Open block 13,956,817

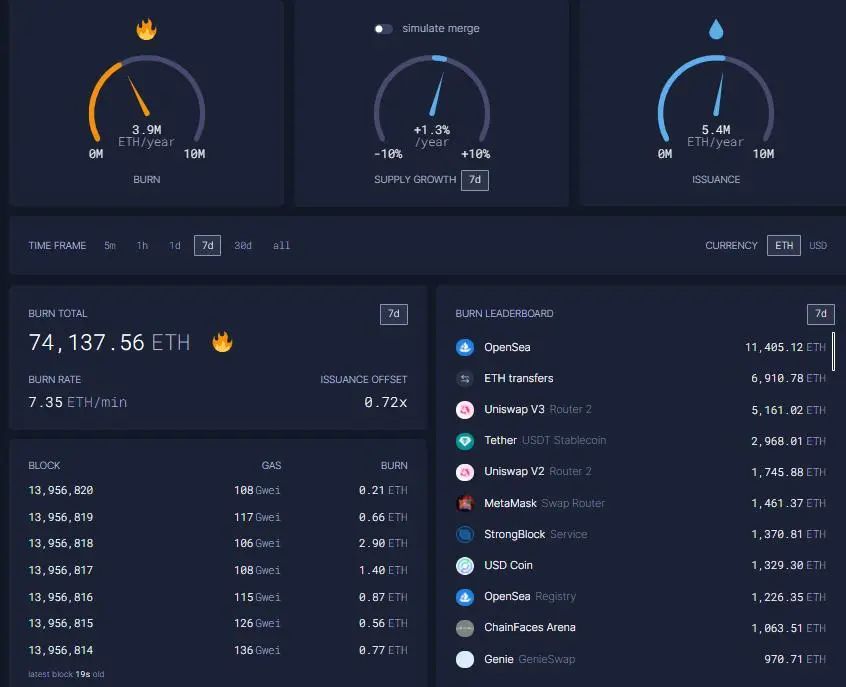(60, 570)
